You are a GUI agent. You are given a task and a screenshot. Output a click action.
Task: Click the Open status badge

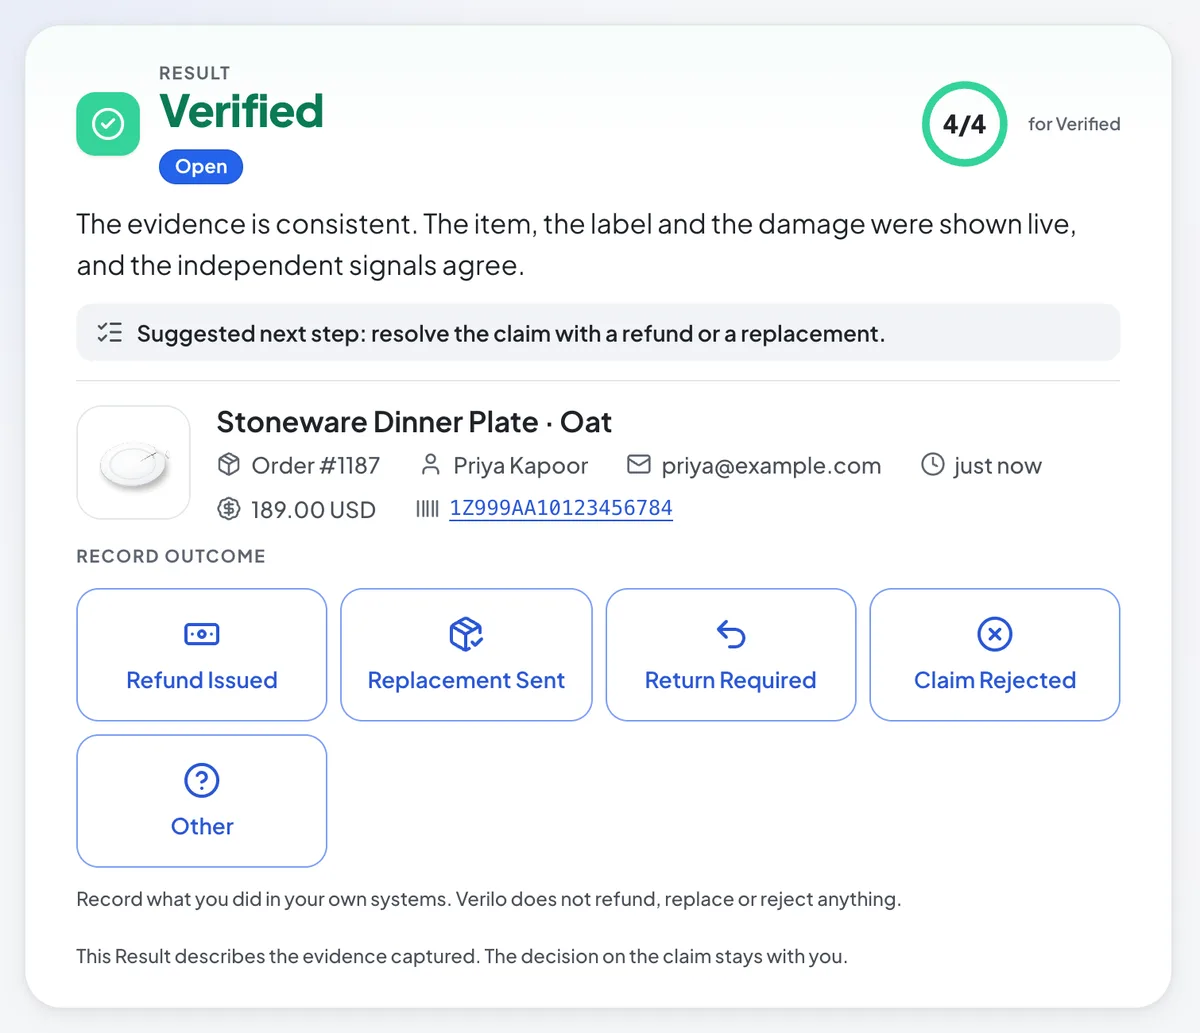[201, 167]
